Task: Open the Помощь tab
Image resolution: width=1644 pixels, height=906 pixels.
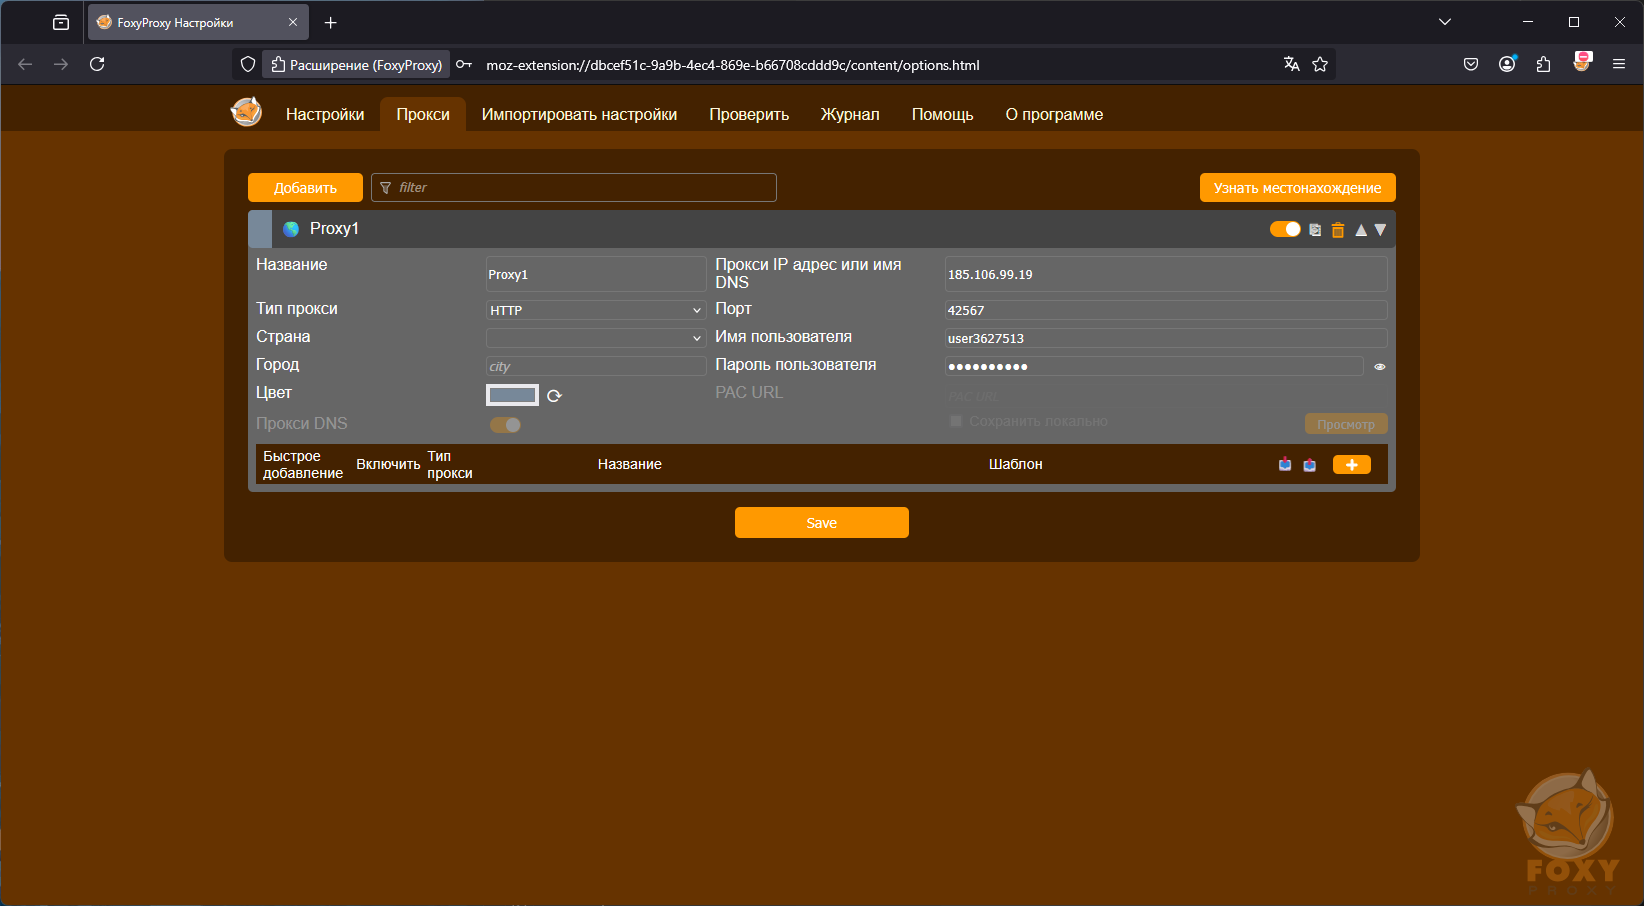Action: pyautogui.click(x=943, y=114)
